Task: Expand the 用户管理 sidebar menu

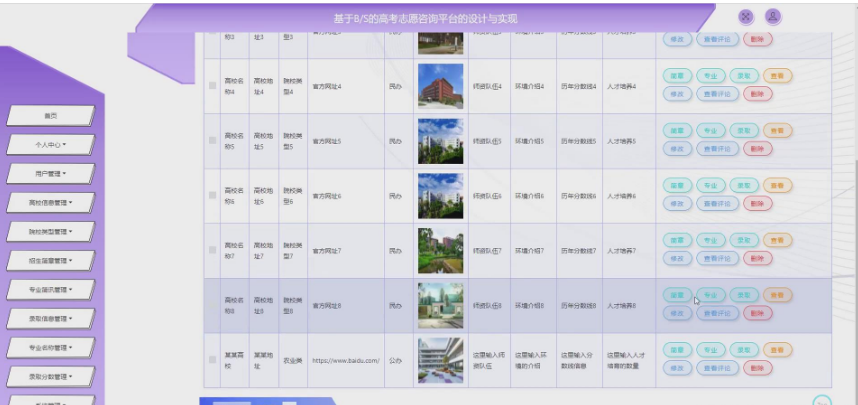Action: (x=50, y=174)
